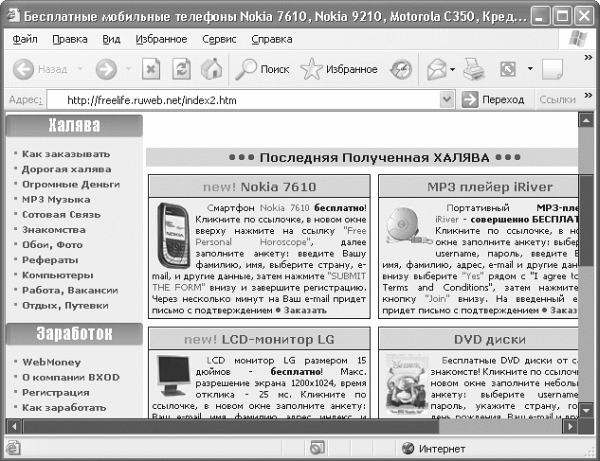The height and width of the screenshot is (461, 600).
Task: Click the vertical scrollbar down arrow
Action: [x=585, y=409]
